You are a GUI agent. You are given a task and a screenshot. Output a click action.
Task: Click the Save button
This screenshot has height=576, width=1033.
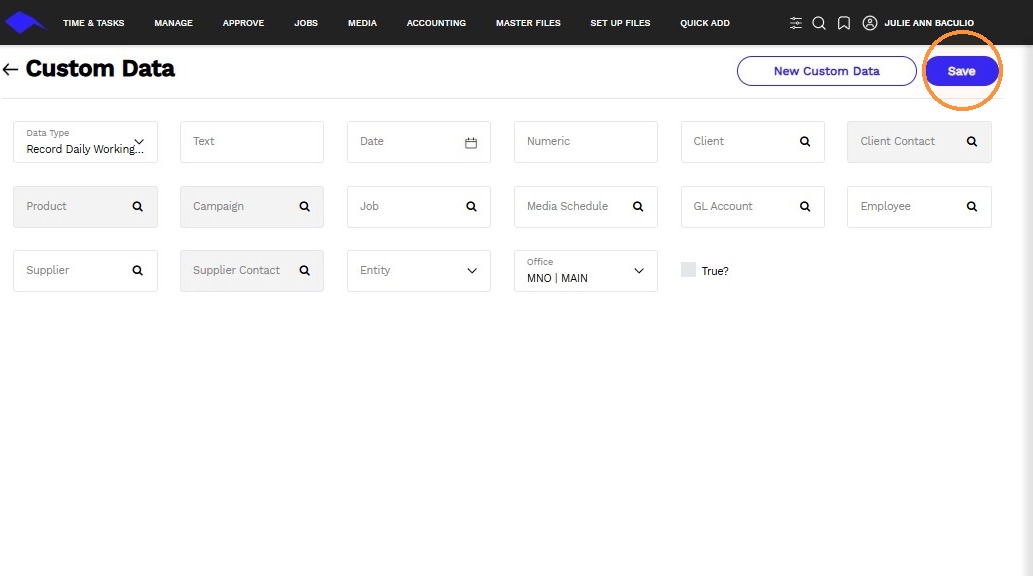click(962, 71)
